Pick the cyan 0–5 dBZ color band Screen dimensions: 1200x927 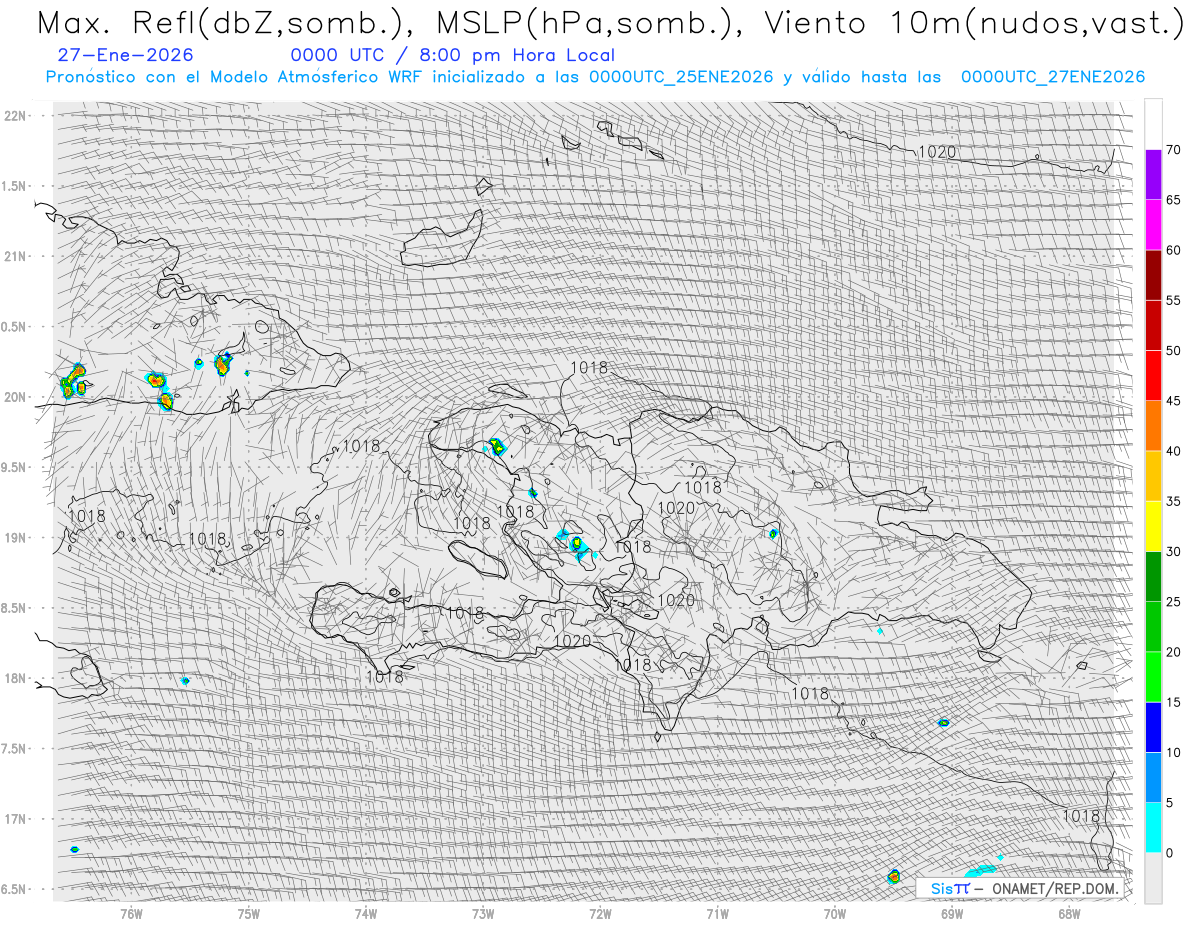tap(1153, 828)
